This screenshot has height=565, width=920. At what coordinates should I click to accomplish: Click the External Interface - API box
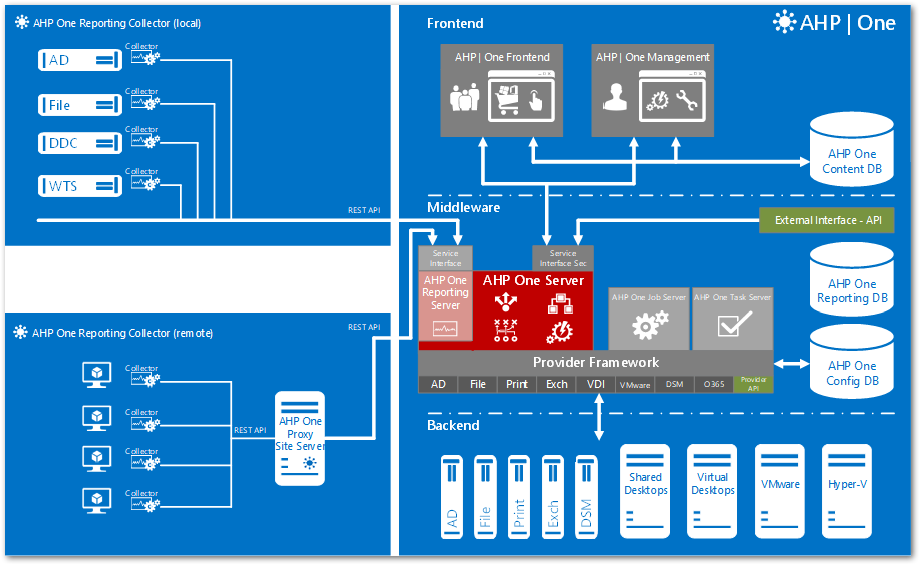click(x=827, y=220)
